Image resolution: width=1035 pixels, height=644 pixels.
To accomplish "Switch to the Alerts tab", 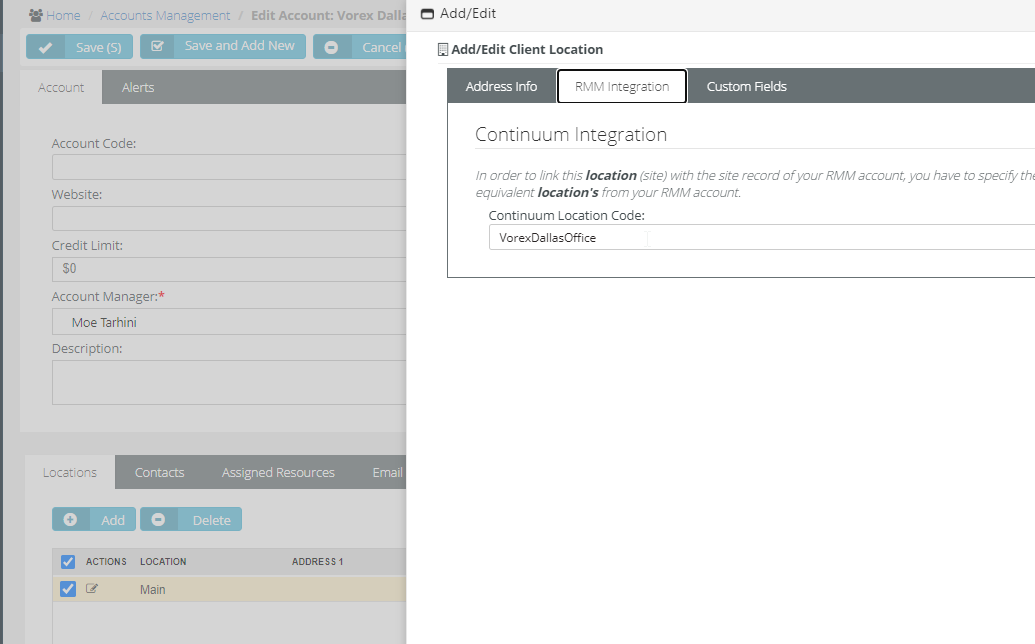I will (138, 87).
